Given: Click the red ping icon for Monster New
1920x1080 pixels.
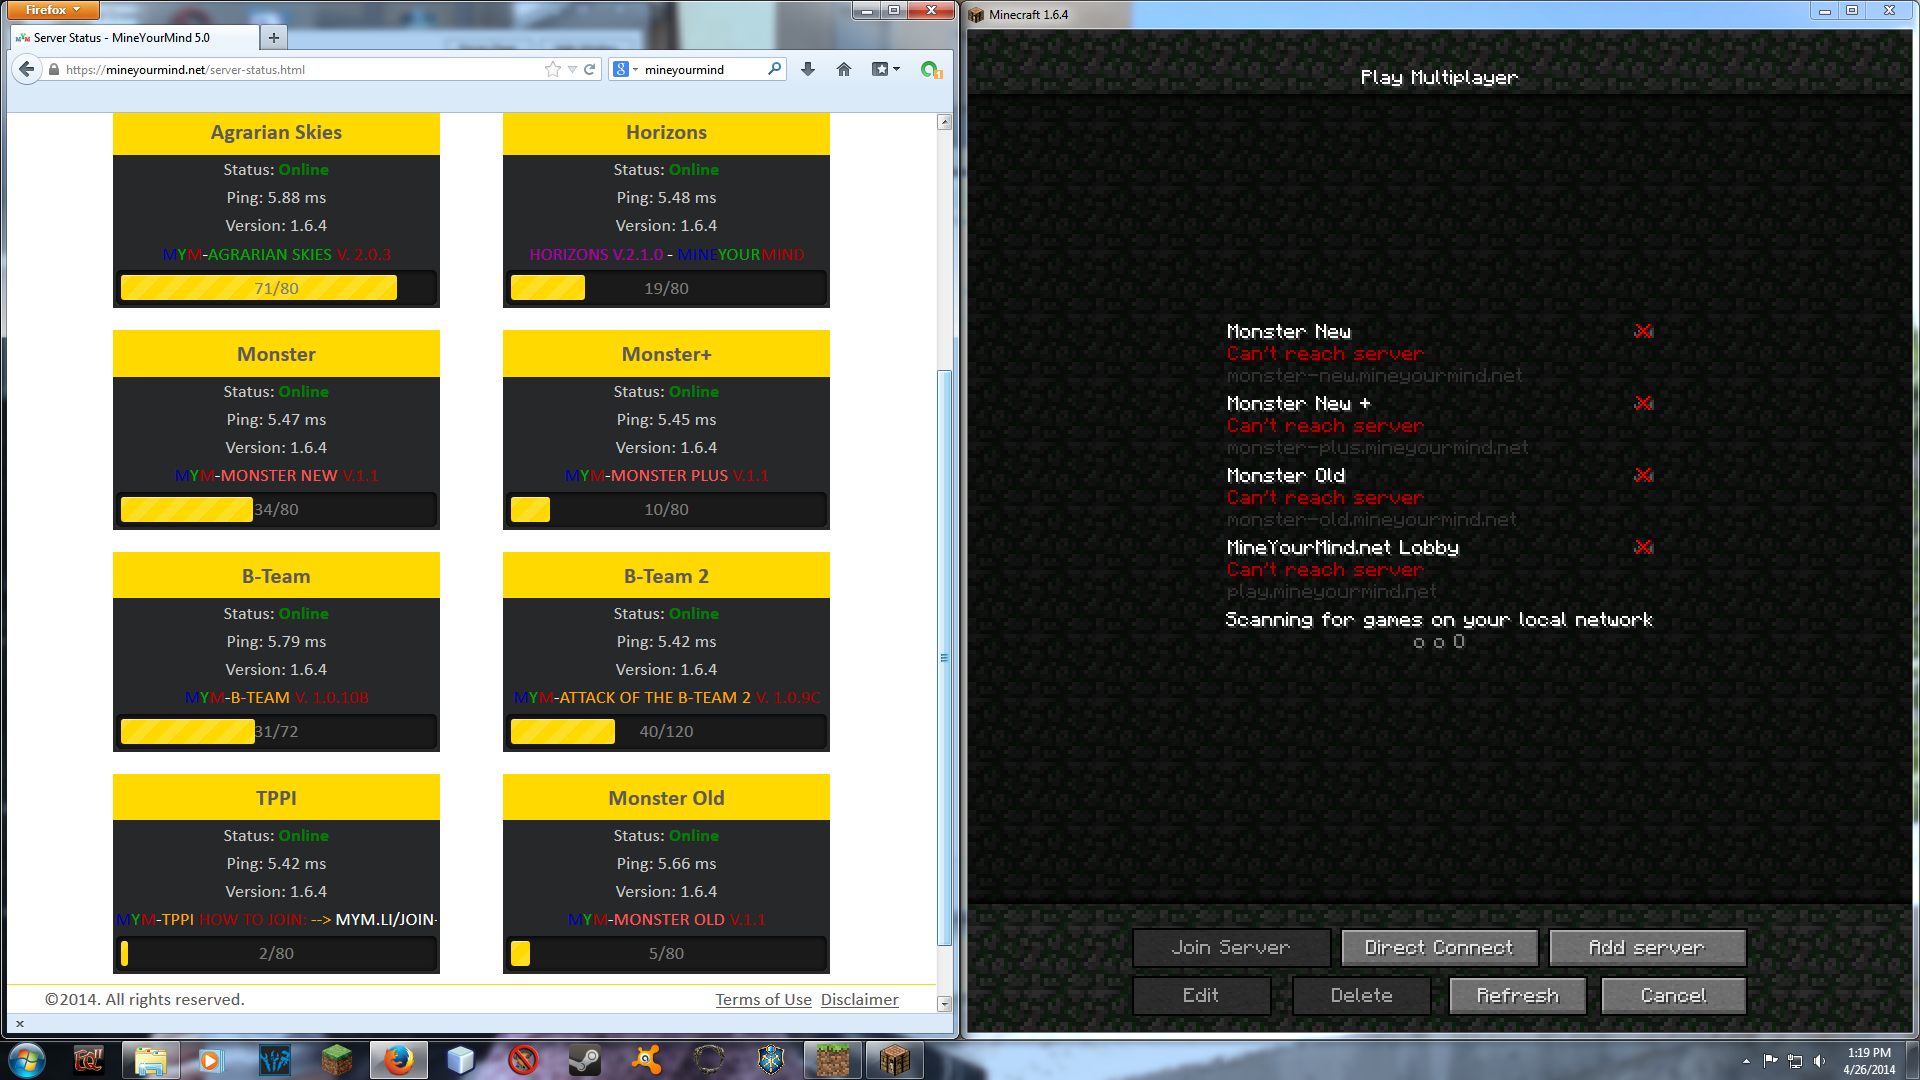Looking at the screenshot, I should tap(1643, 331).
